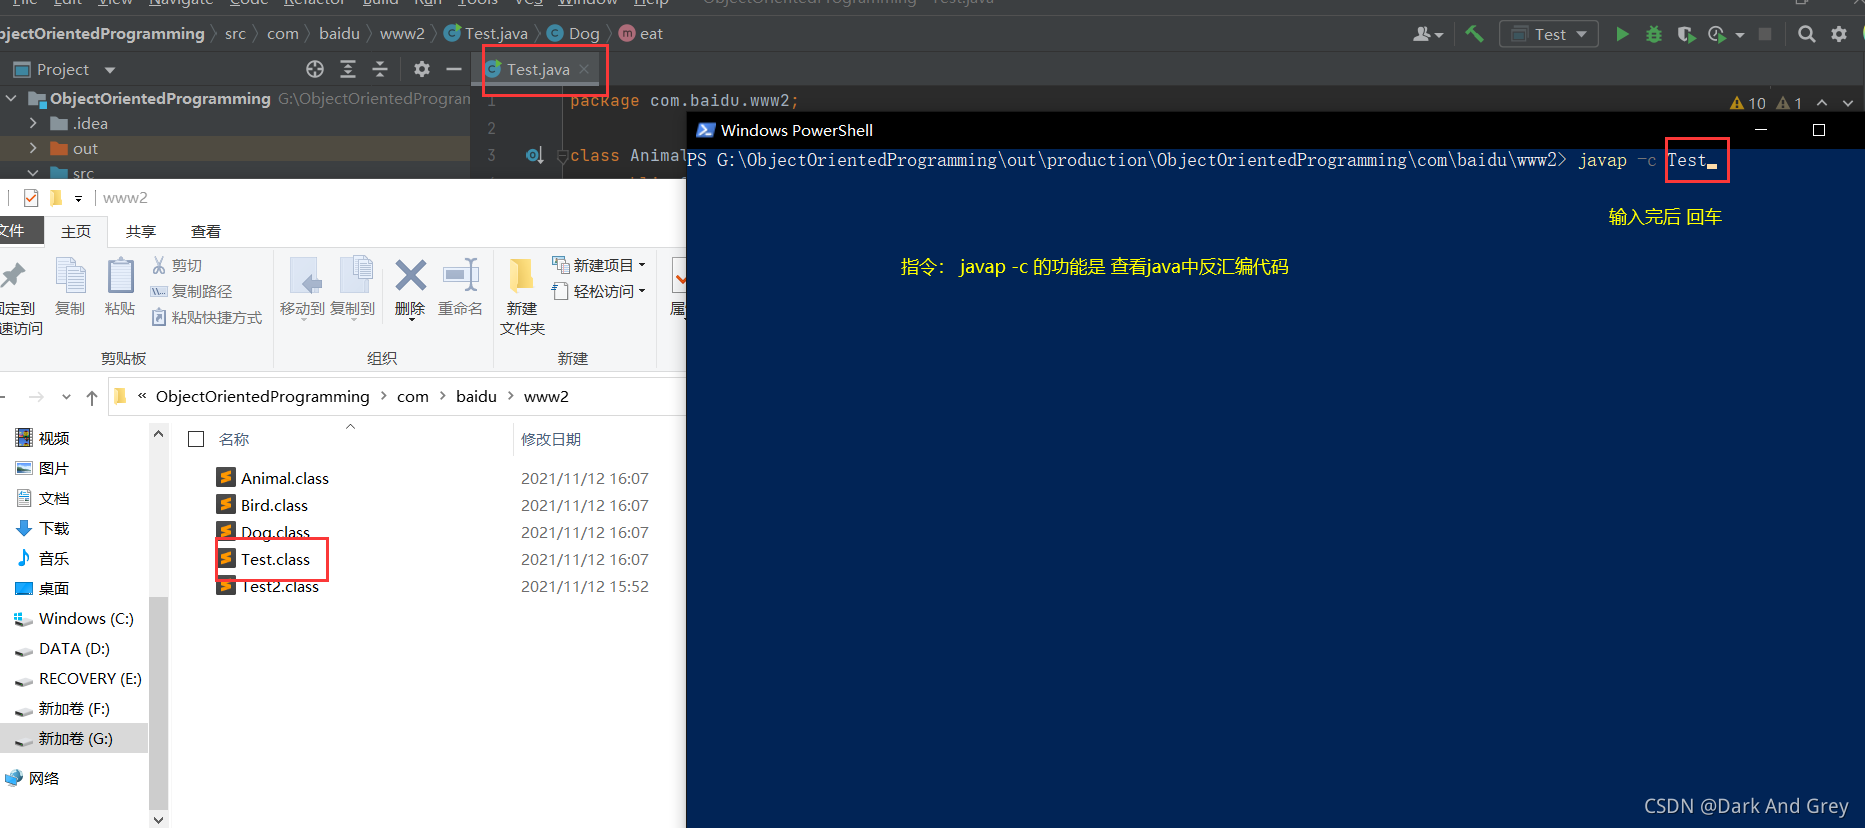Click Copy path in Explorer ribbon

point(191,291)
